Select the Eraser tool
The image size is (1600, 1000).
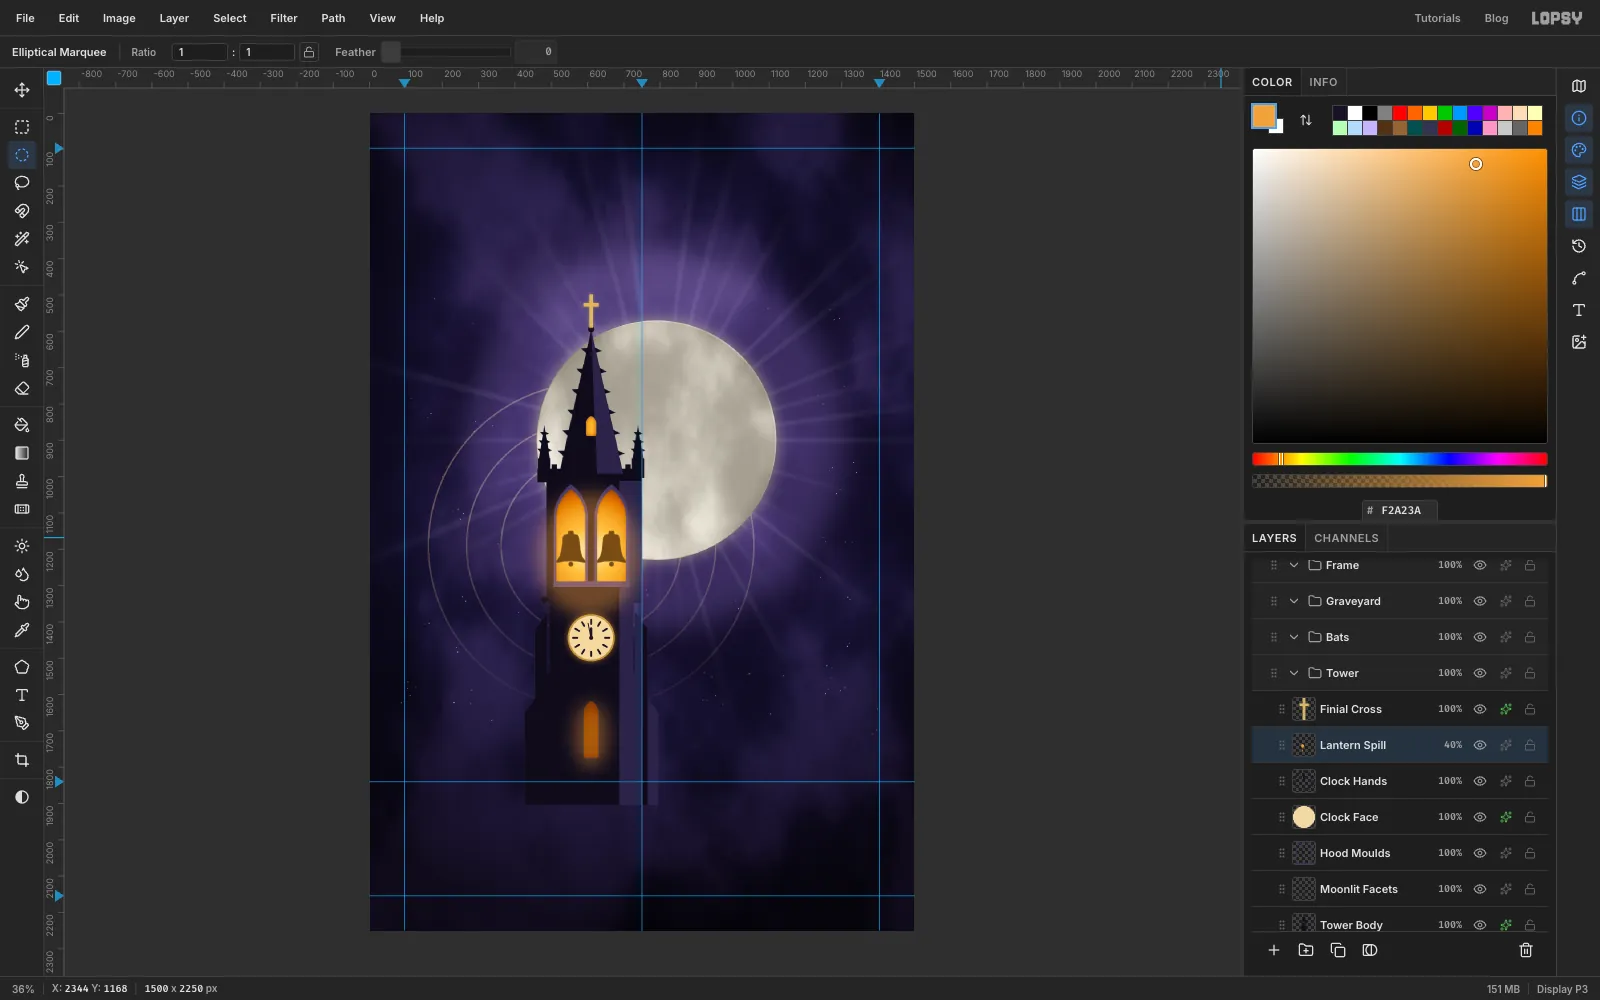(22, 388)
